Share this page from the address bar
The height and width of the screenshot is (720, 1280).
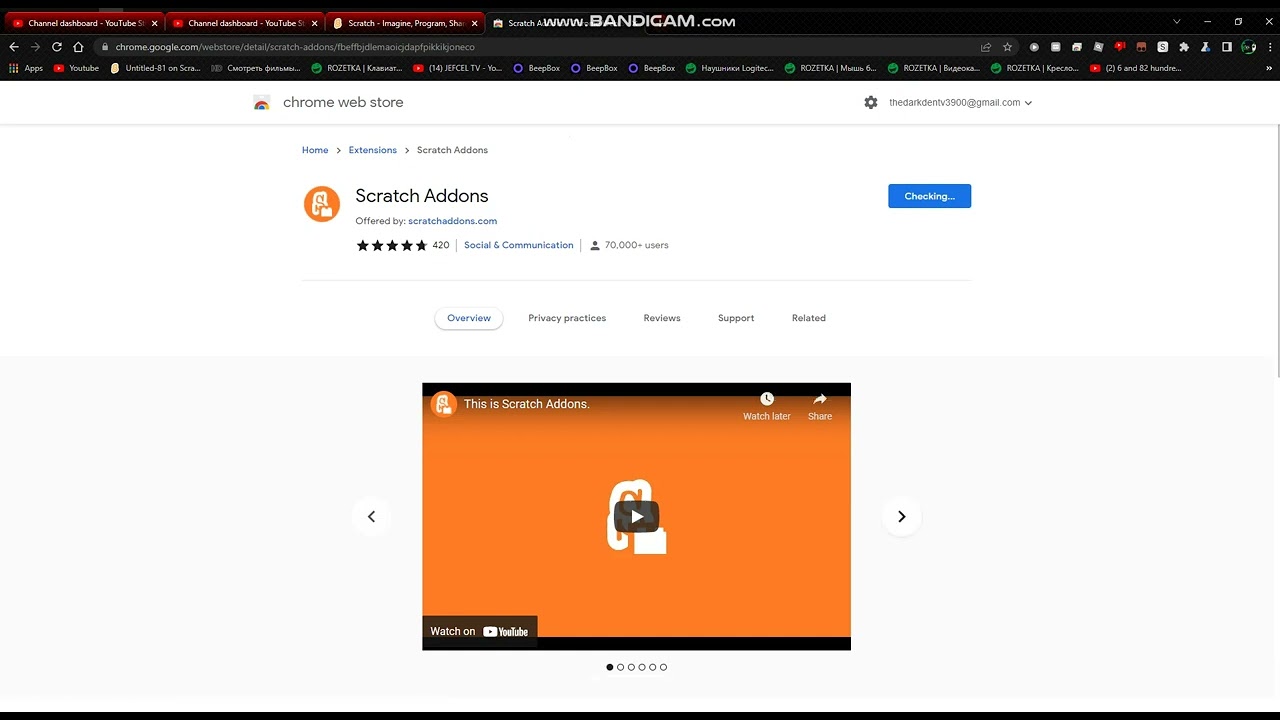point(986,47)
